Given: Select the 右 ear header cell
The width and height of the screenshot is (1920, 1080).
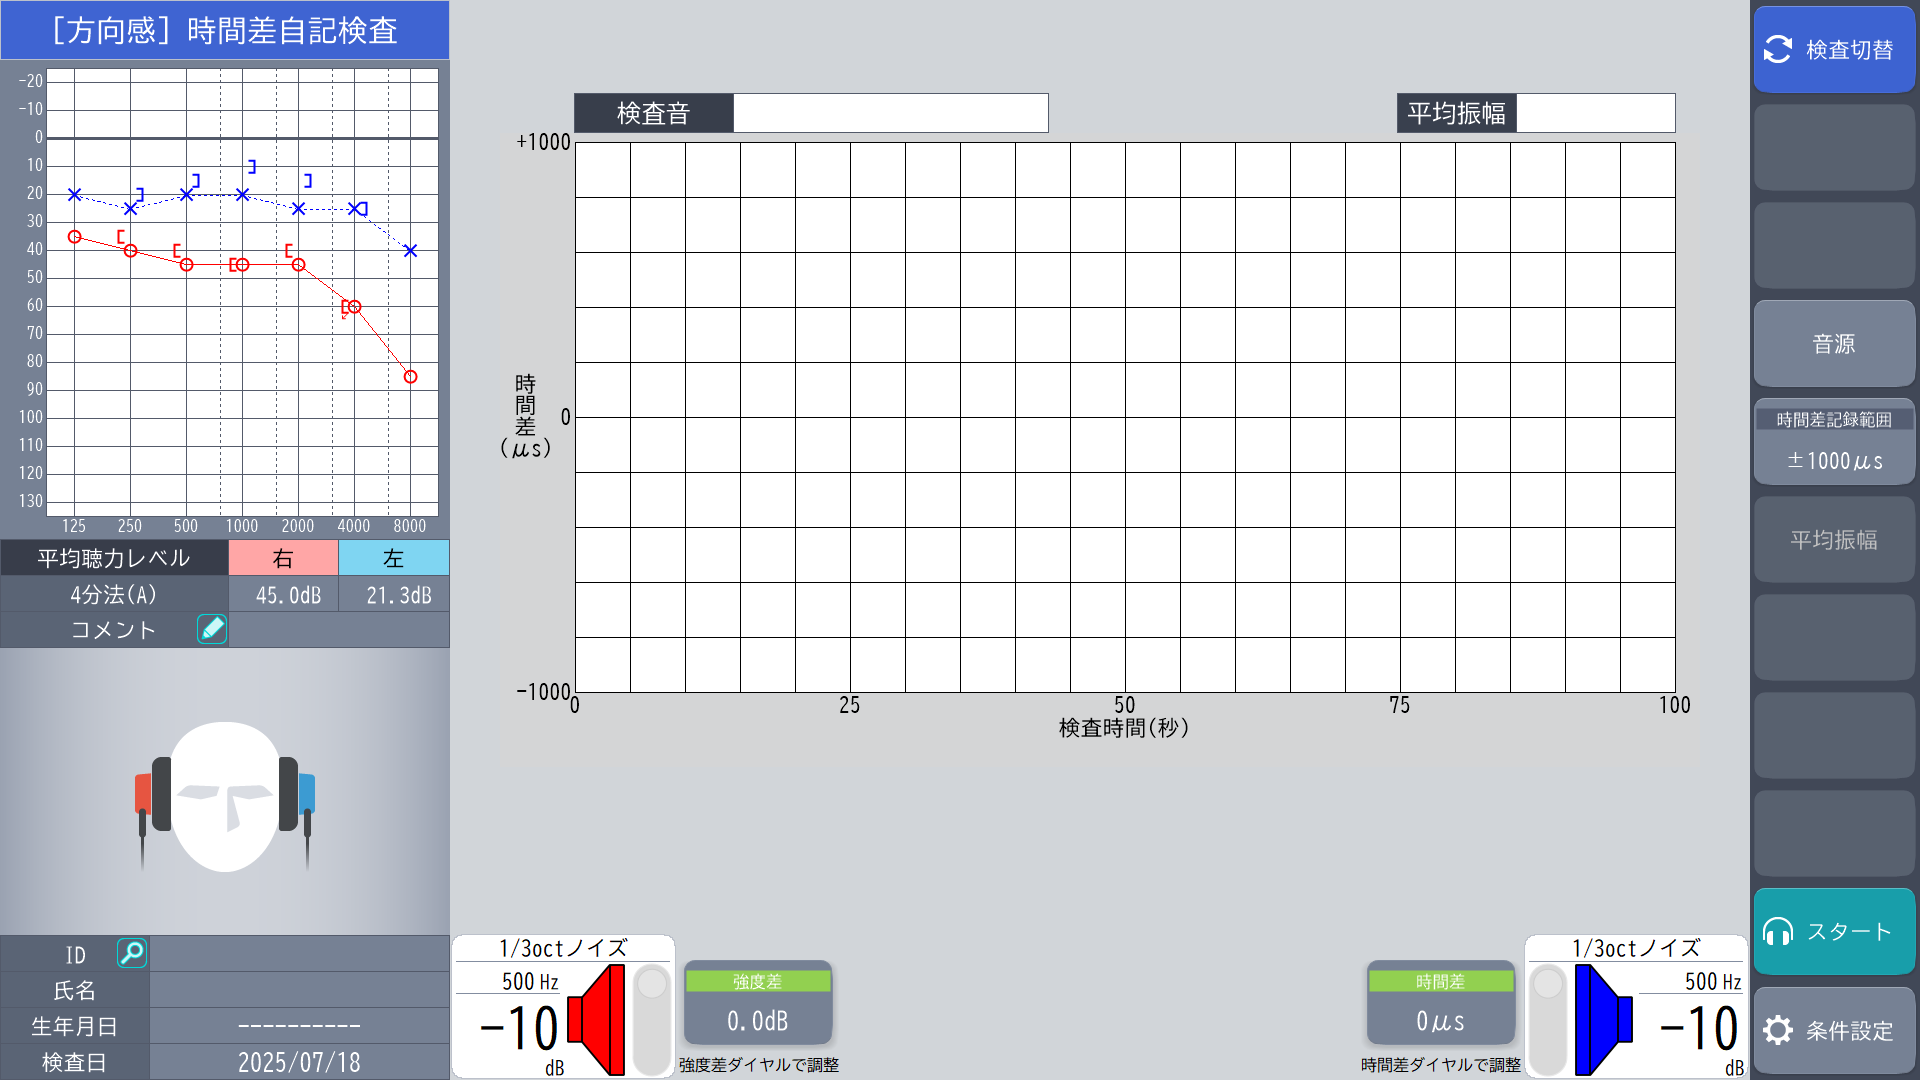Looking at the screenshot, I should [x=283, y=558].
